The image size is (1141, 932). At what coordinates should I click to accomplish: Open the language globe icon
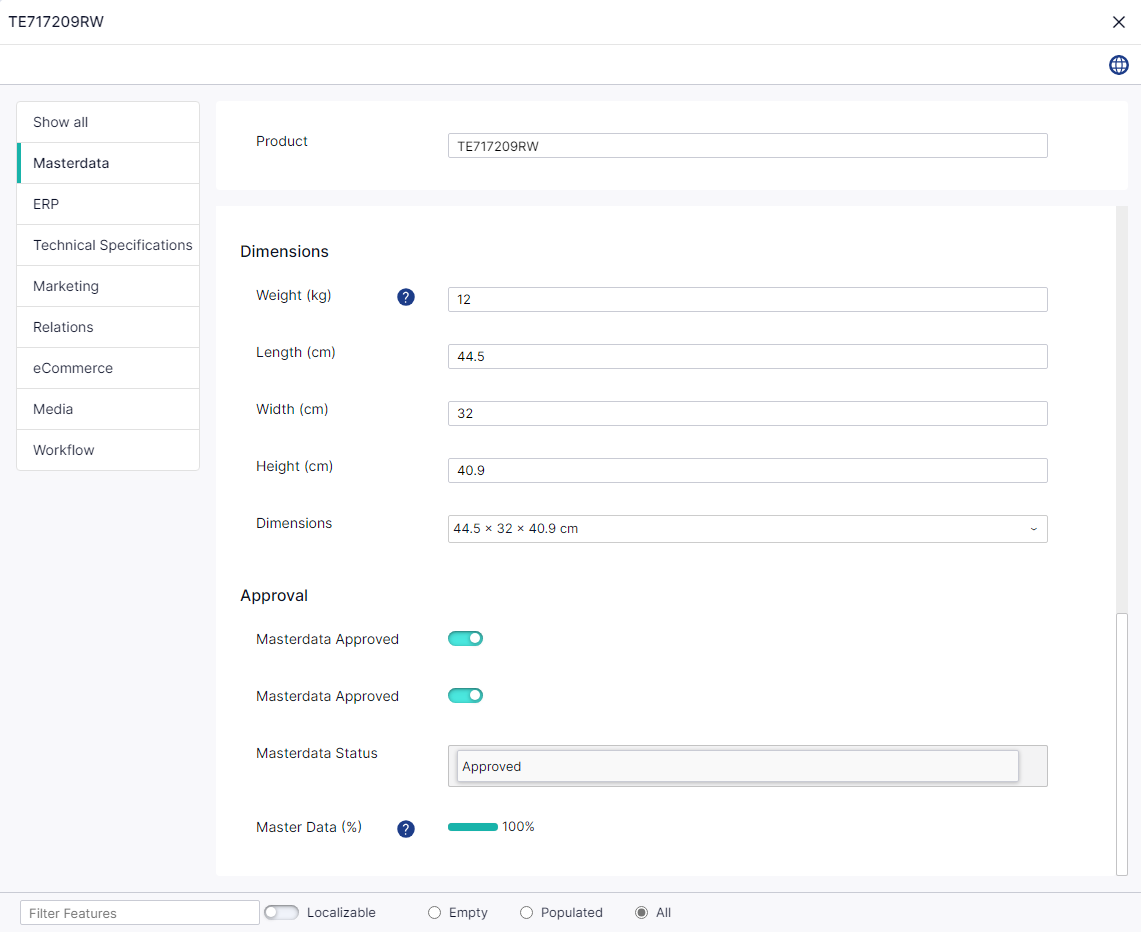point(1118,65)
